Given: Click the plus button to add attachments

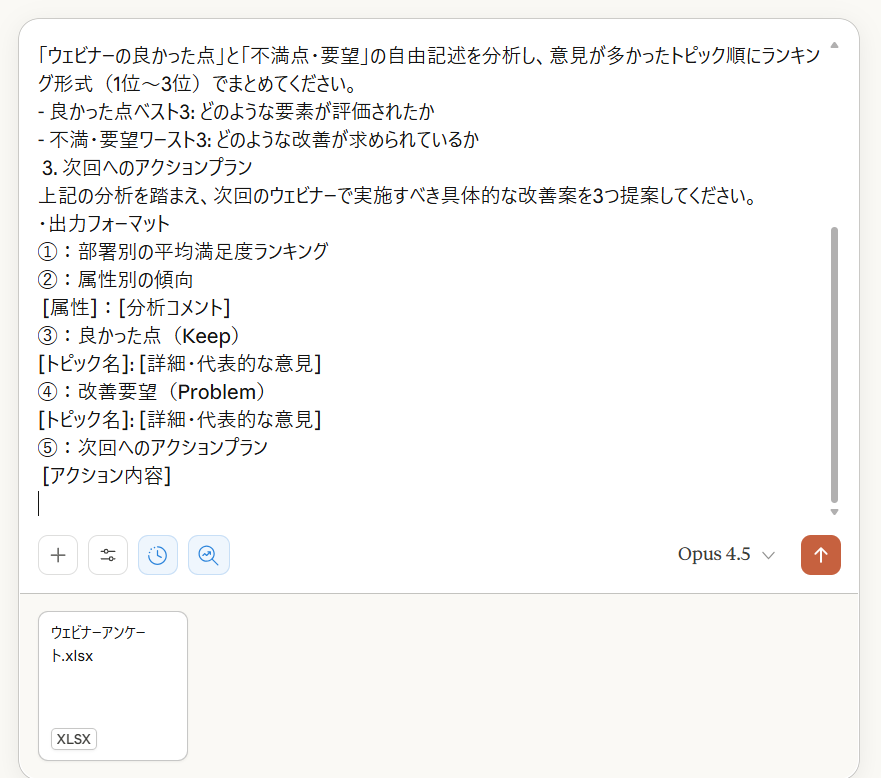Looking at the screenshot, I should tap(58, 555).
